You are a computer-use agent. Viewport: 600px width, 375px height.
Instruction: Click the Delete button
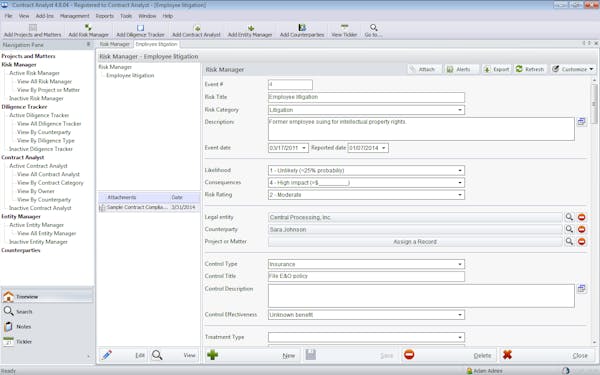[448, 355]
